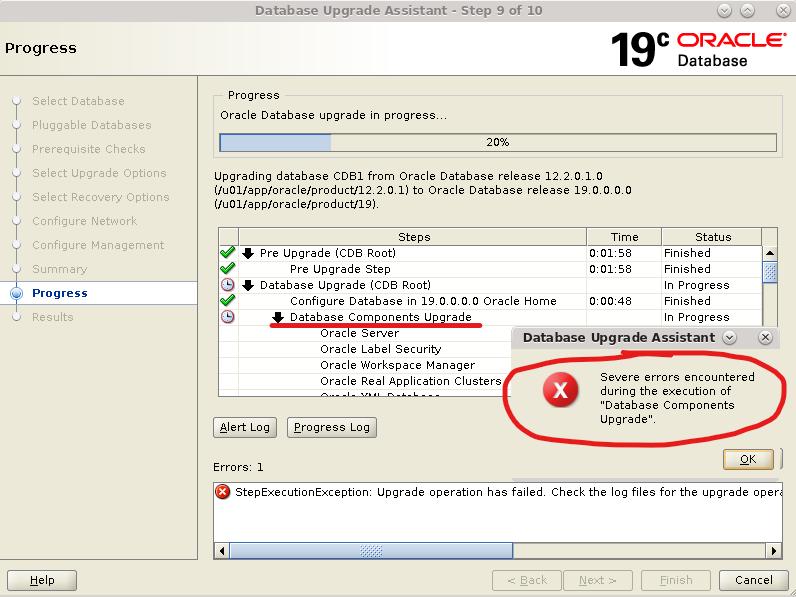Open the Alert Log
Image resolution: width=796 pixels, height=597 pixels.
(245, 427)
